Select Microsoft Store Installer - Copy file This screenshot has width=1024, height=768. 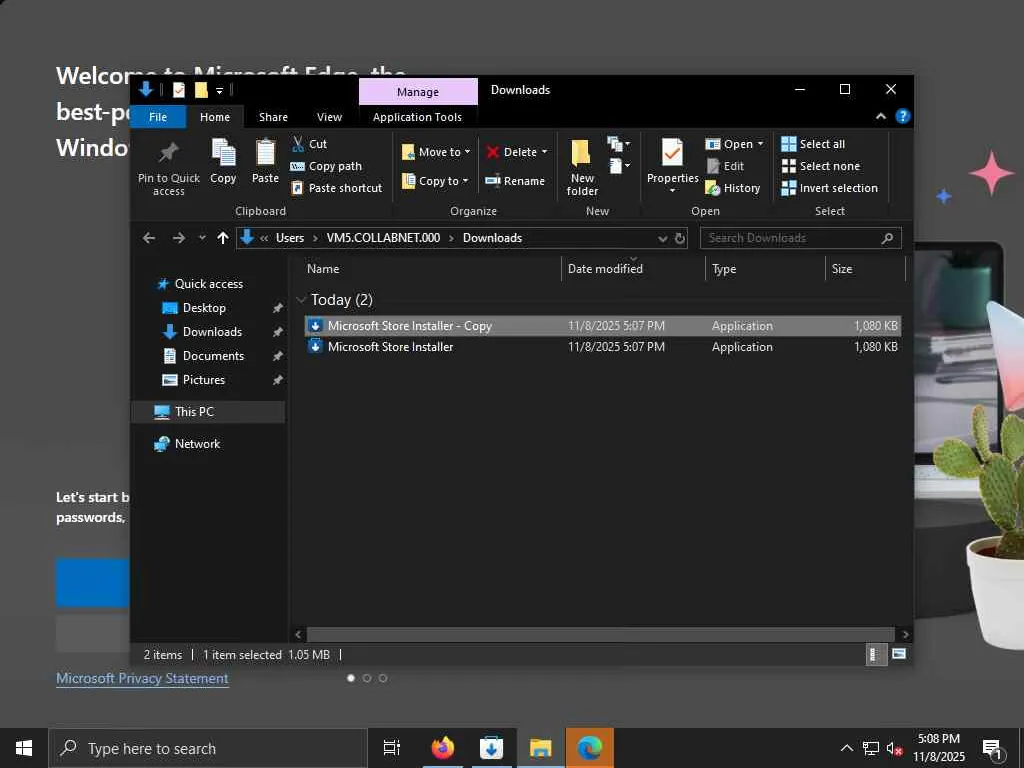pyautogui.click(x=602, y=326)
